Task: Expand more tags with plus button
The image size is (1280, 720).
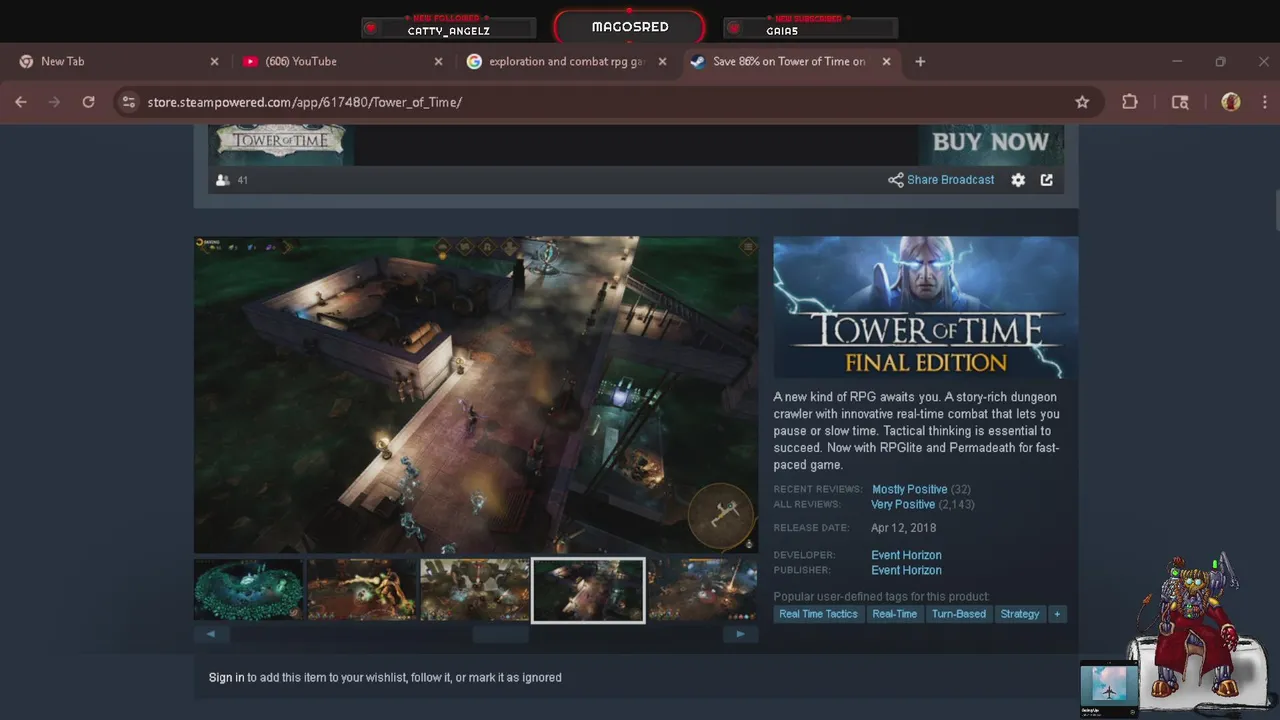Action: [x=1057, y=614]
